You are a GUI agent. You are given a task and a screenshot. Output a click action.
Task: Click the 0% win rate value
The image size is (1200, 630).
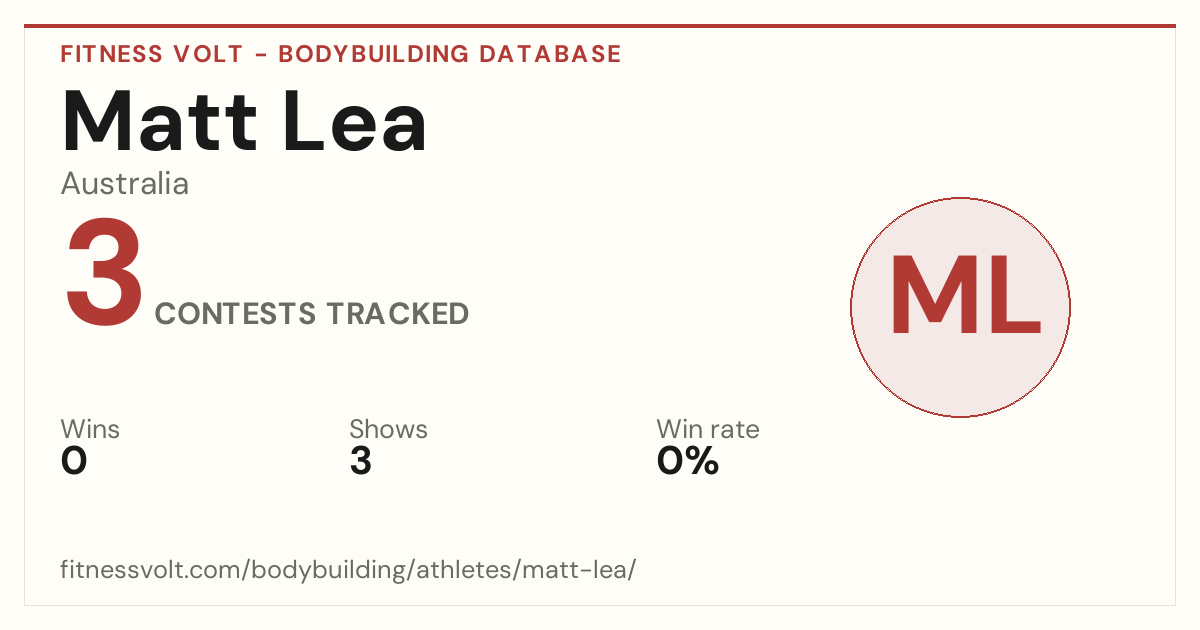click(688, 461)
